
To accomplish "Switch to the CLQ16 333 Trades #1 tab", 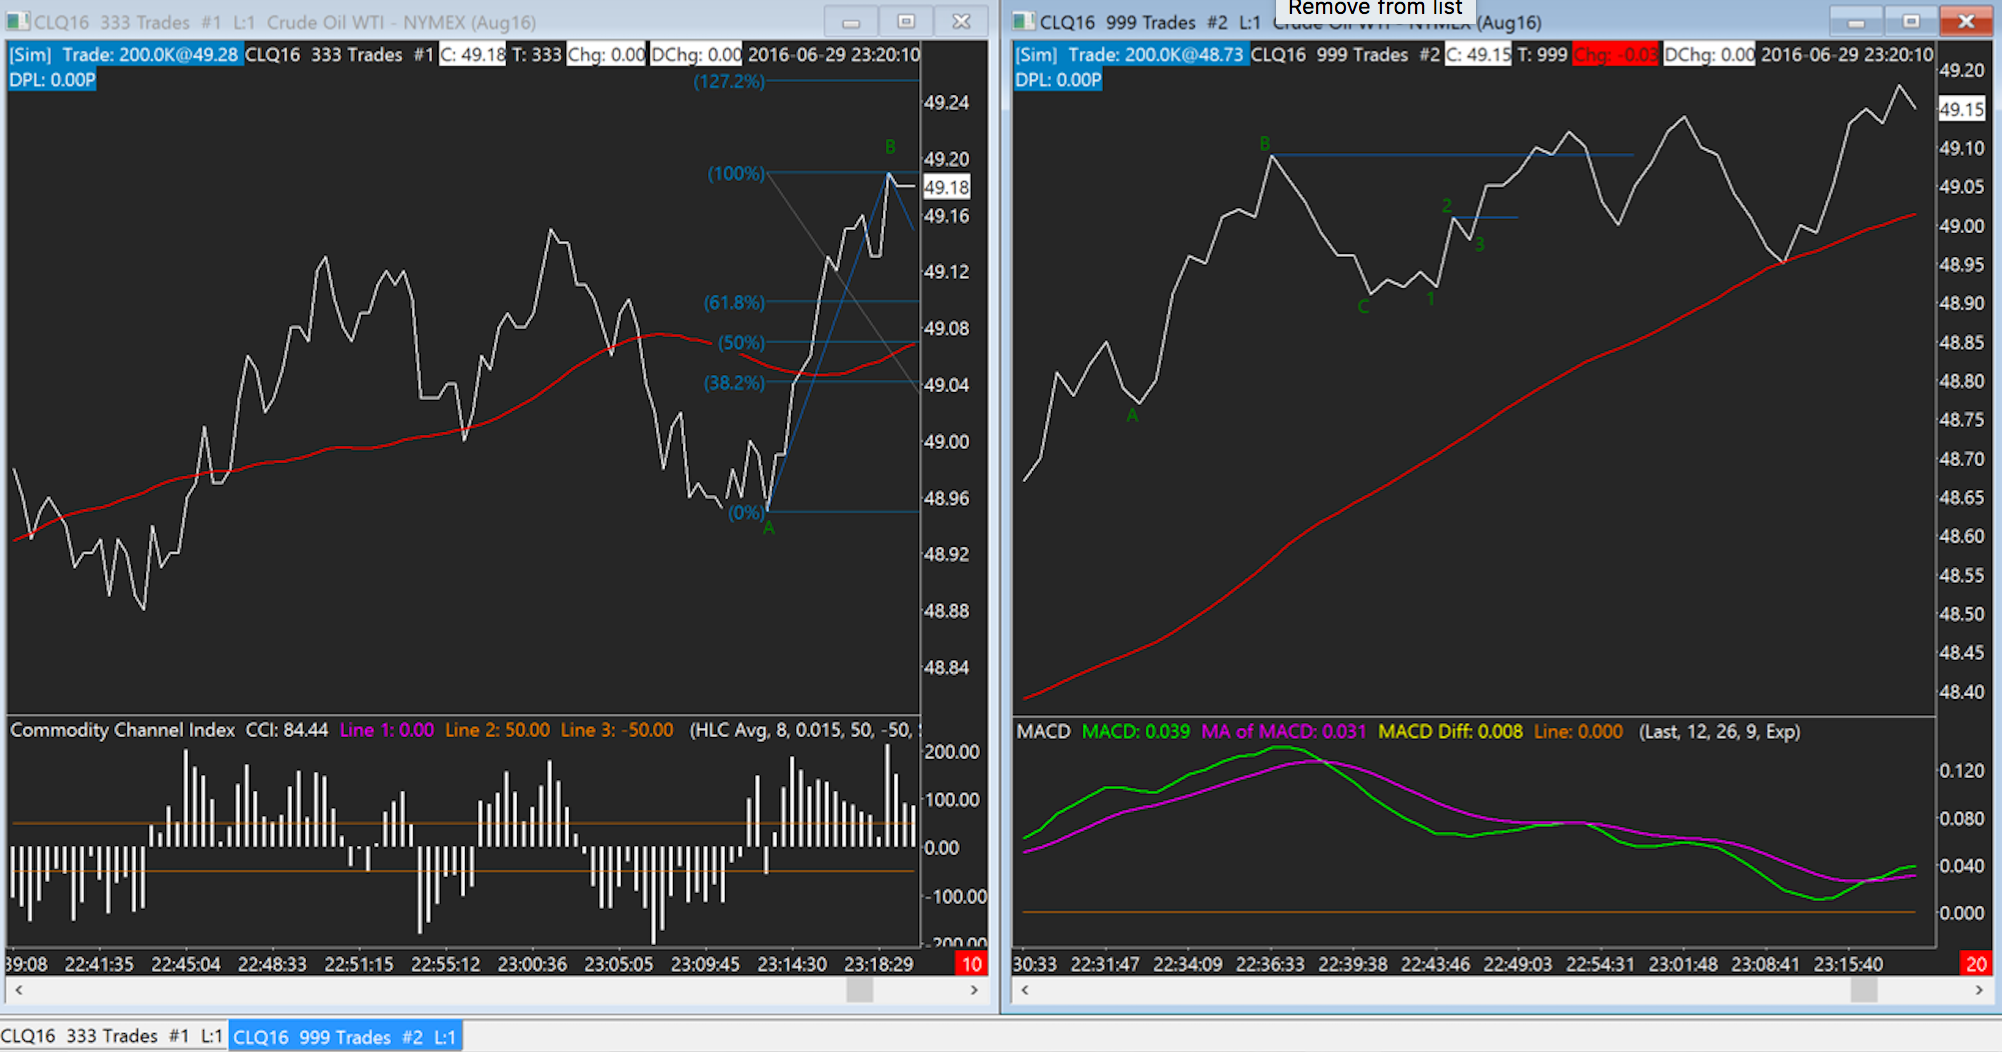I will [x=113, y=1036].
